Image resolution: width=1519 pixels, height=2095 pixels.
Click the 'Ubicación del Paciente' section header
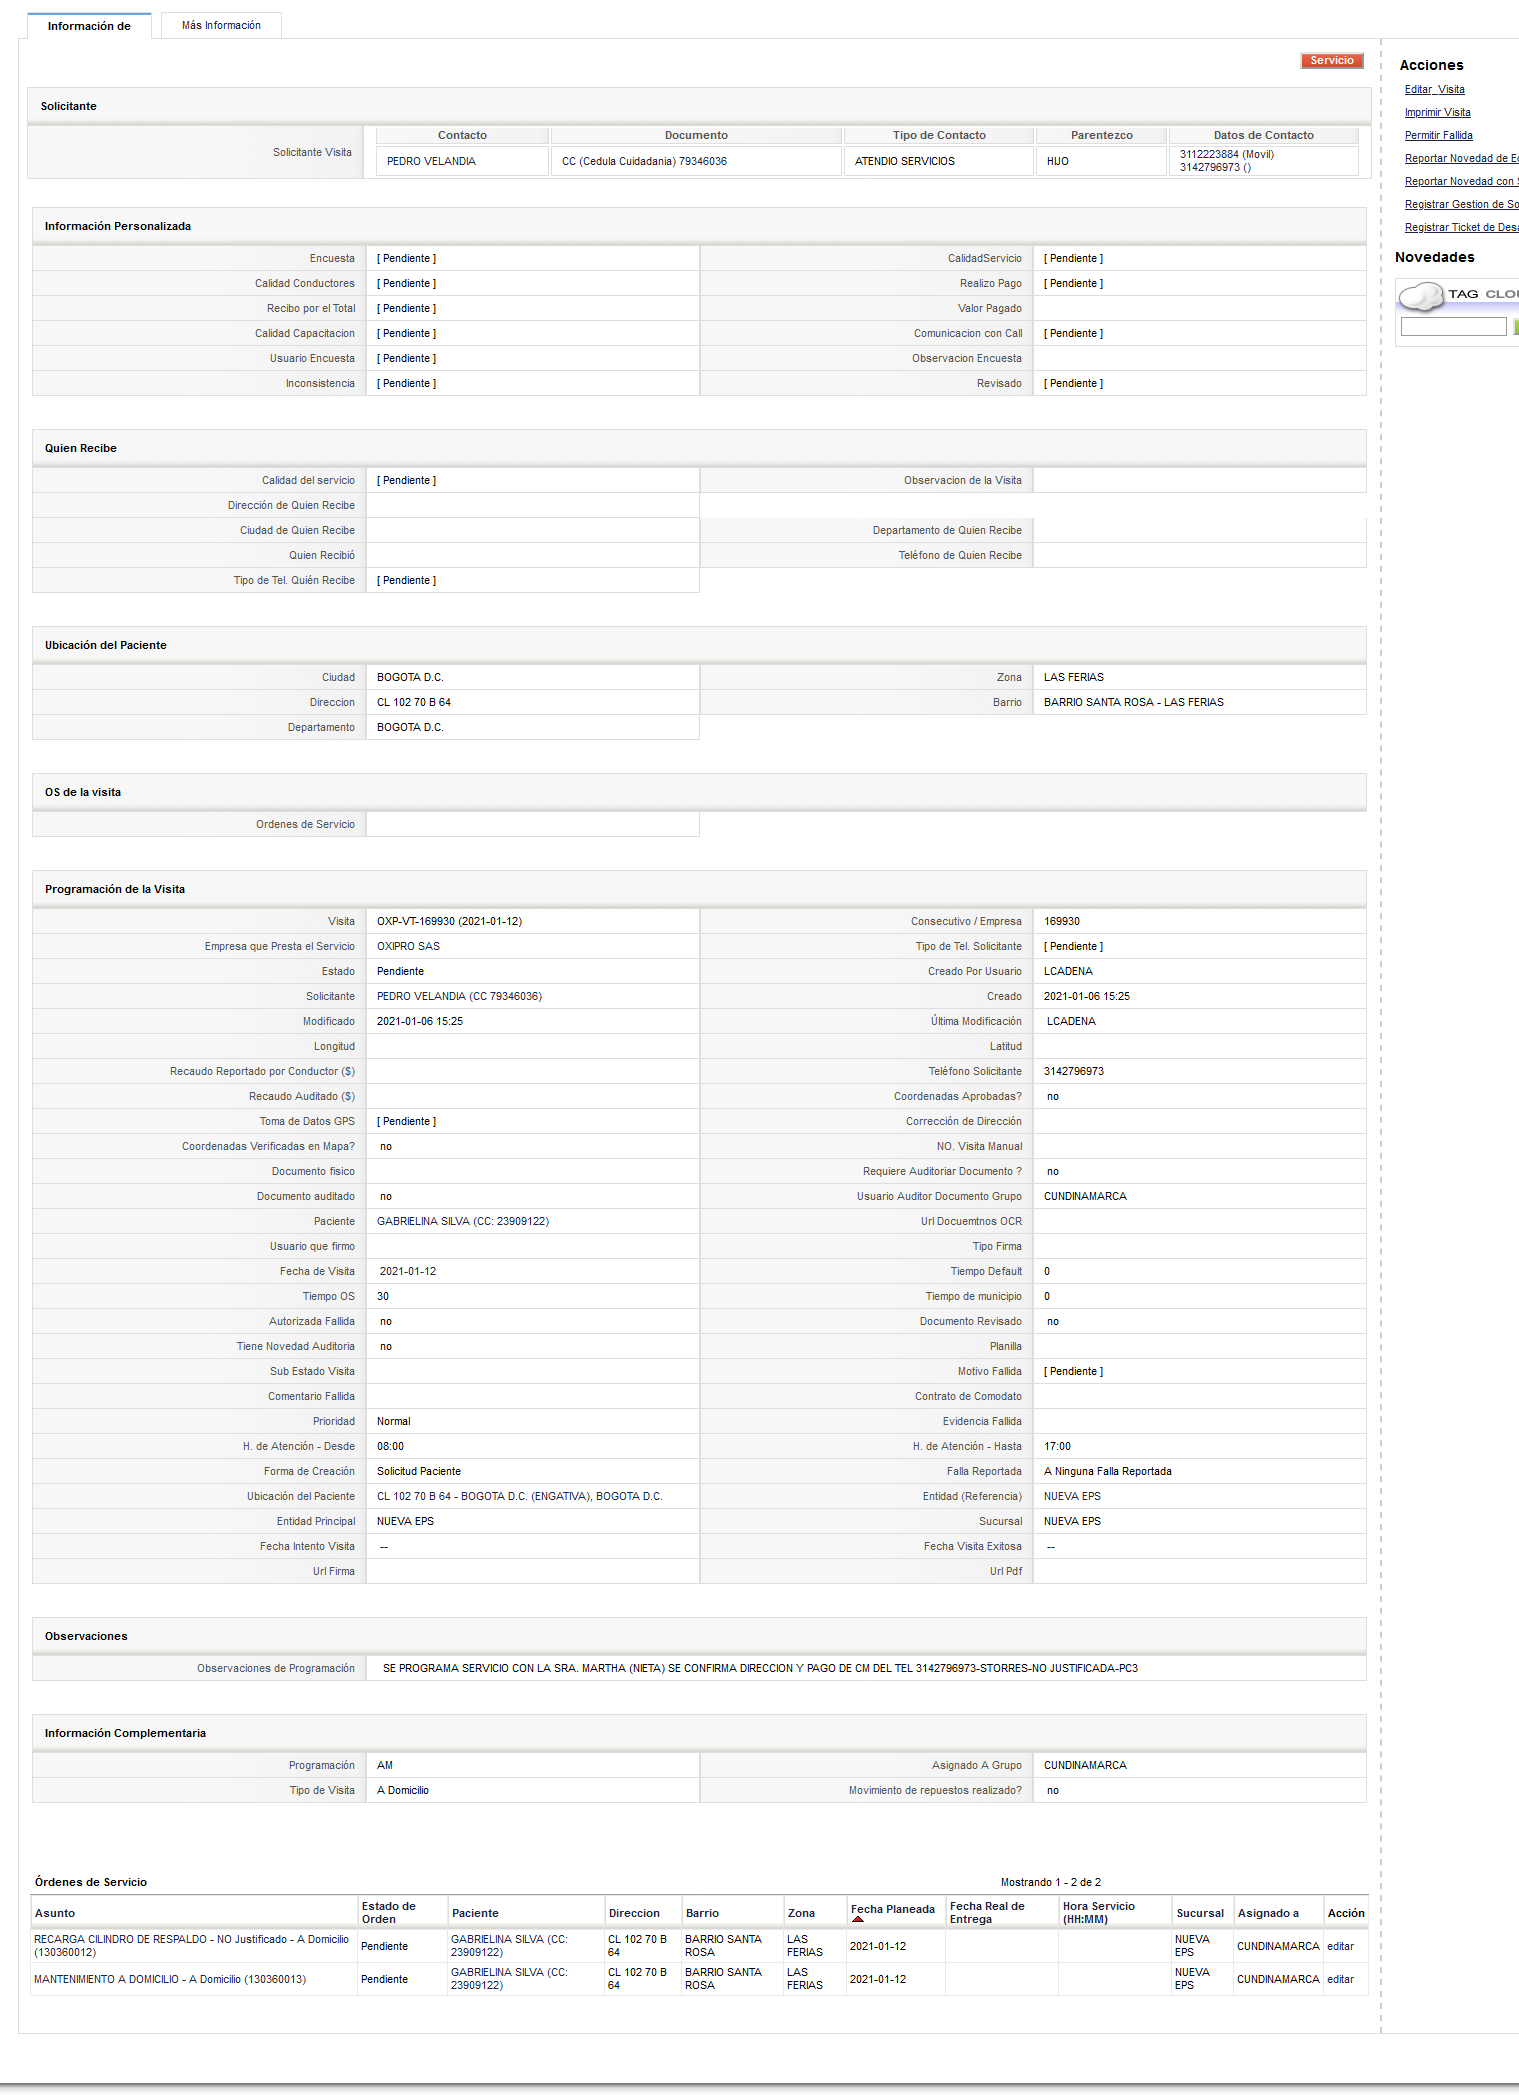[x=699, y=645]
